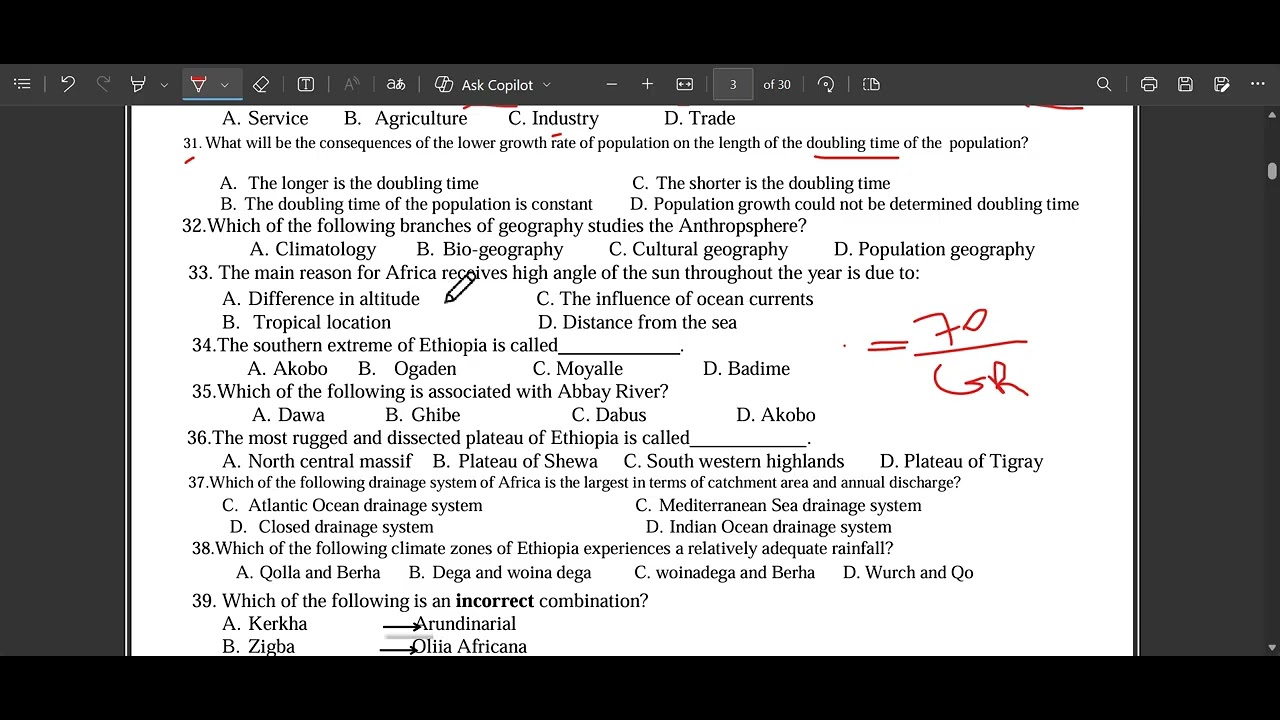
Task: Toggle Fit to width
Action: click(685, 85)
